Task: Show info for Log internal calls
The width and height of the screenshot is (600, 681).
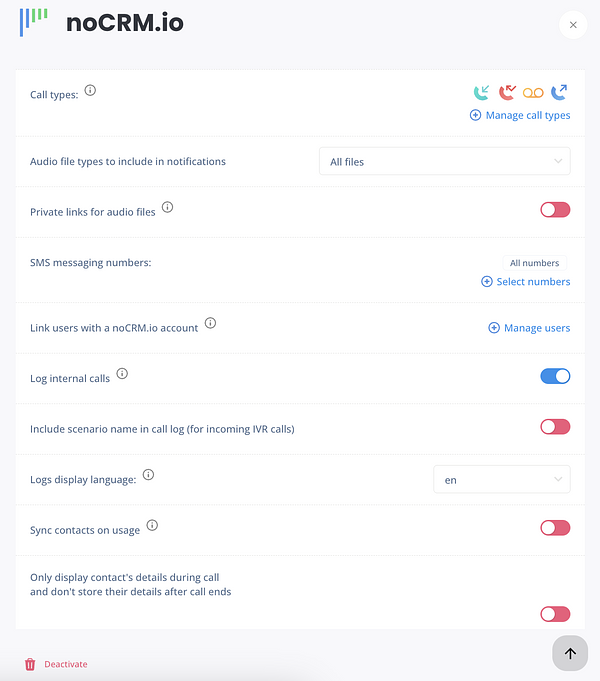Action: click(x=122, y=374)
